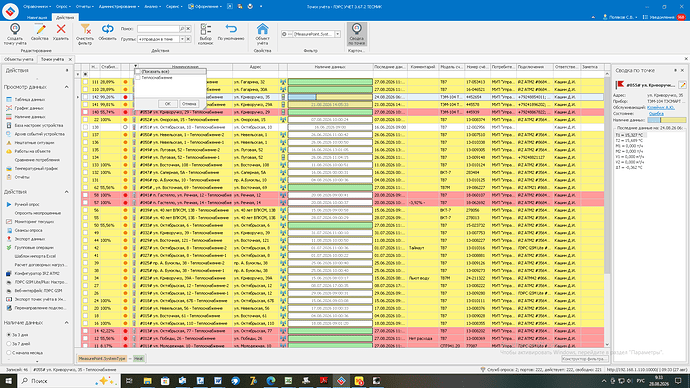690x388 pixels.
Task: Open the application logo menu button
Action: pos(10,11)
